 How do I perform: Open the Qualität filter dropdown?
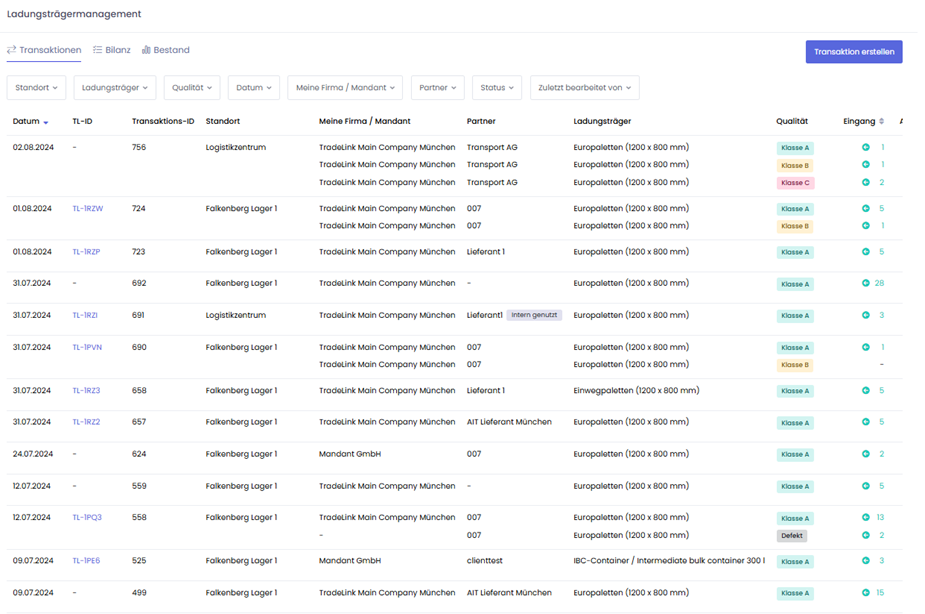click(191, 88)
